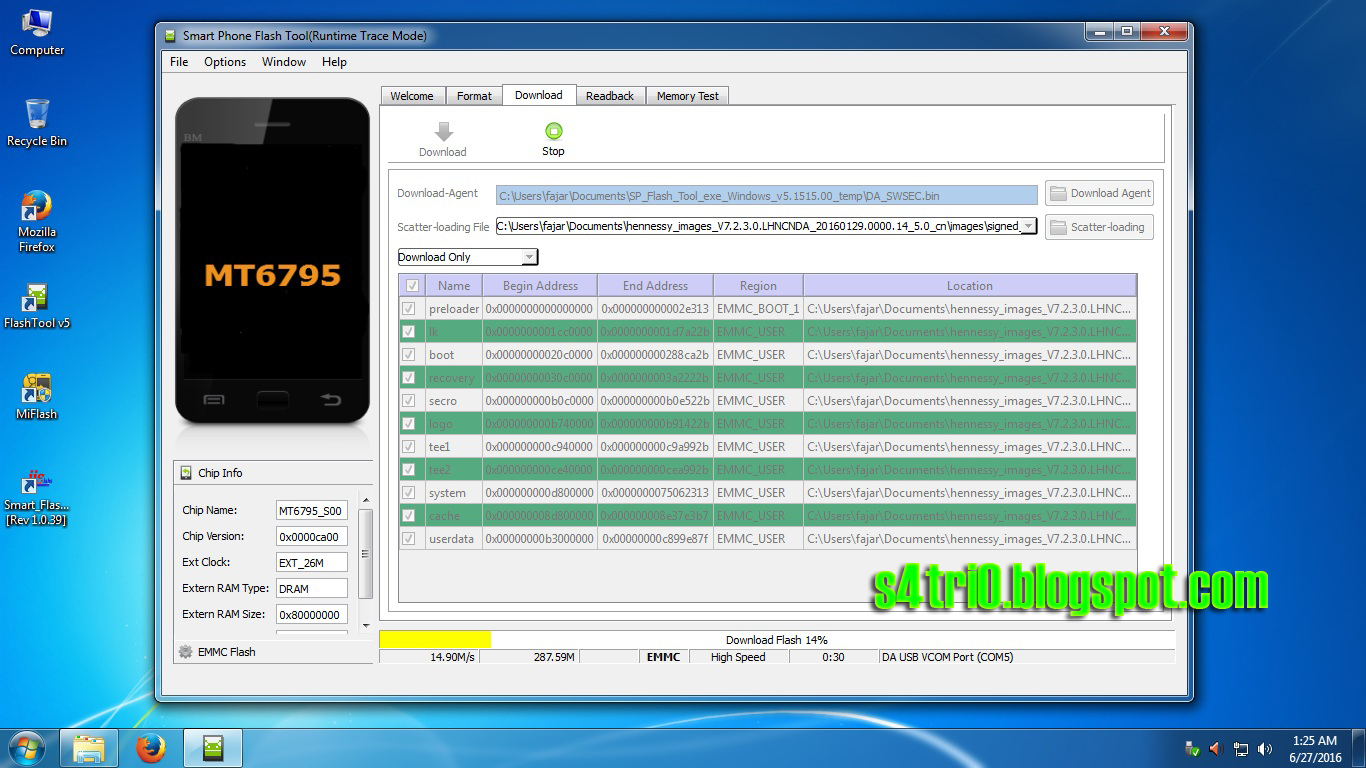Click the Name column header

(454, 286)
